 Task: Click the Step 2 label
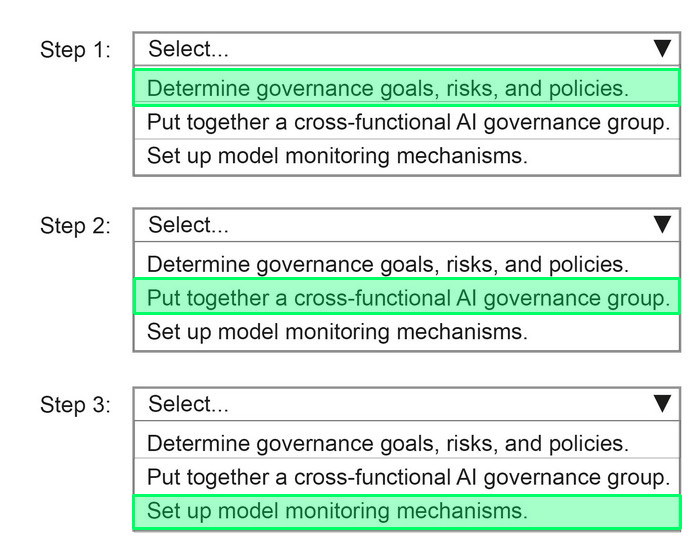pos(75,225)
